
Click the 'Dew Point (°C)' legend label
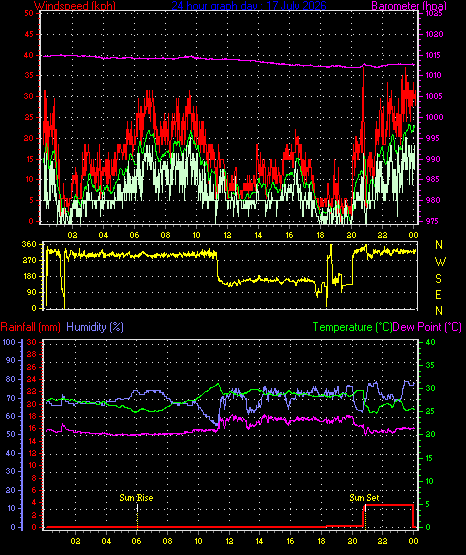point(427,327)
